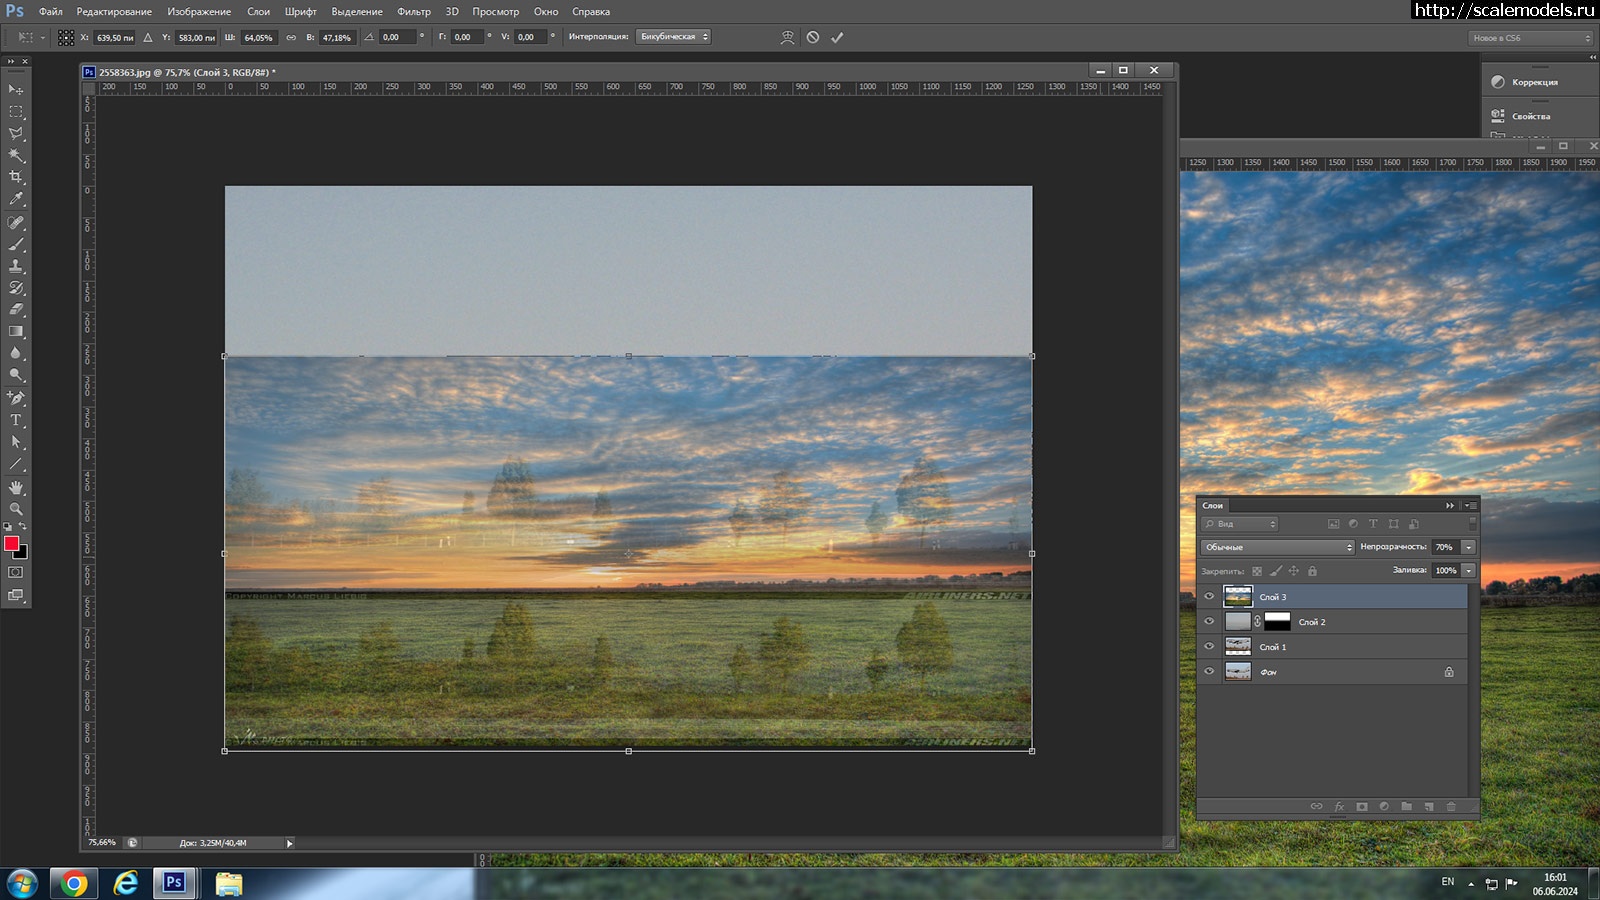Click the add layer mask button
Viewport: 1600px width, 900px height.
tap(1361, 806)
